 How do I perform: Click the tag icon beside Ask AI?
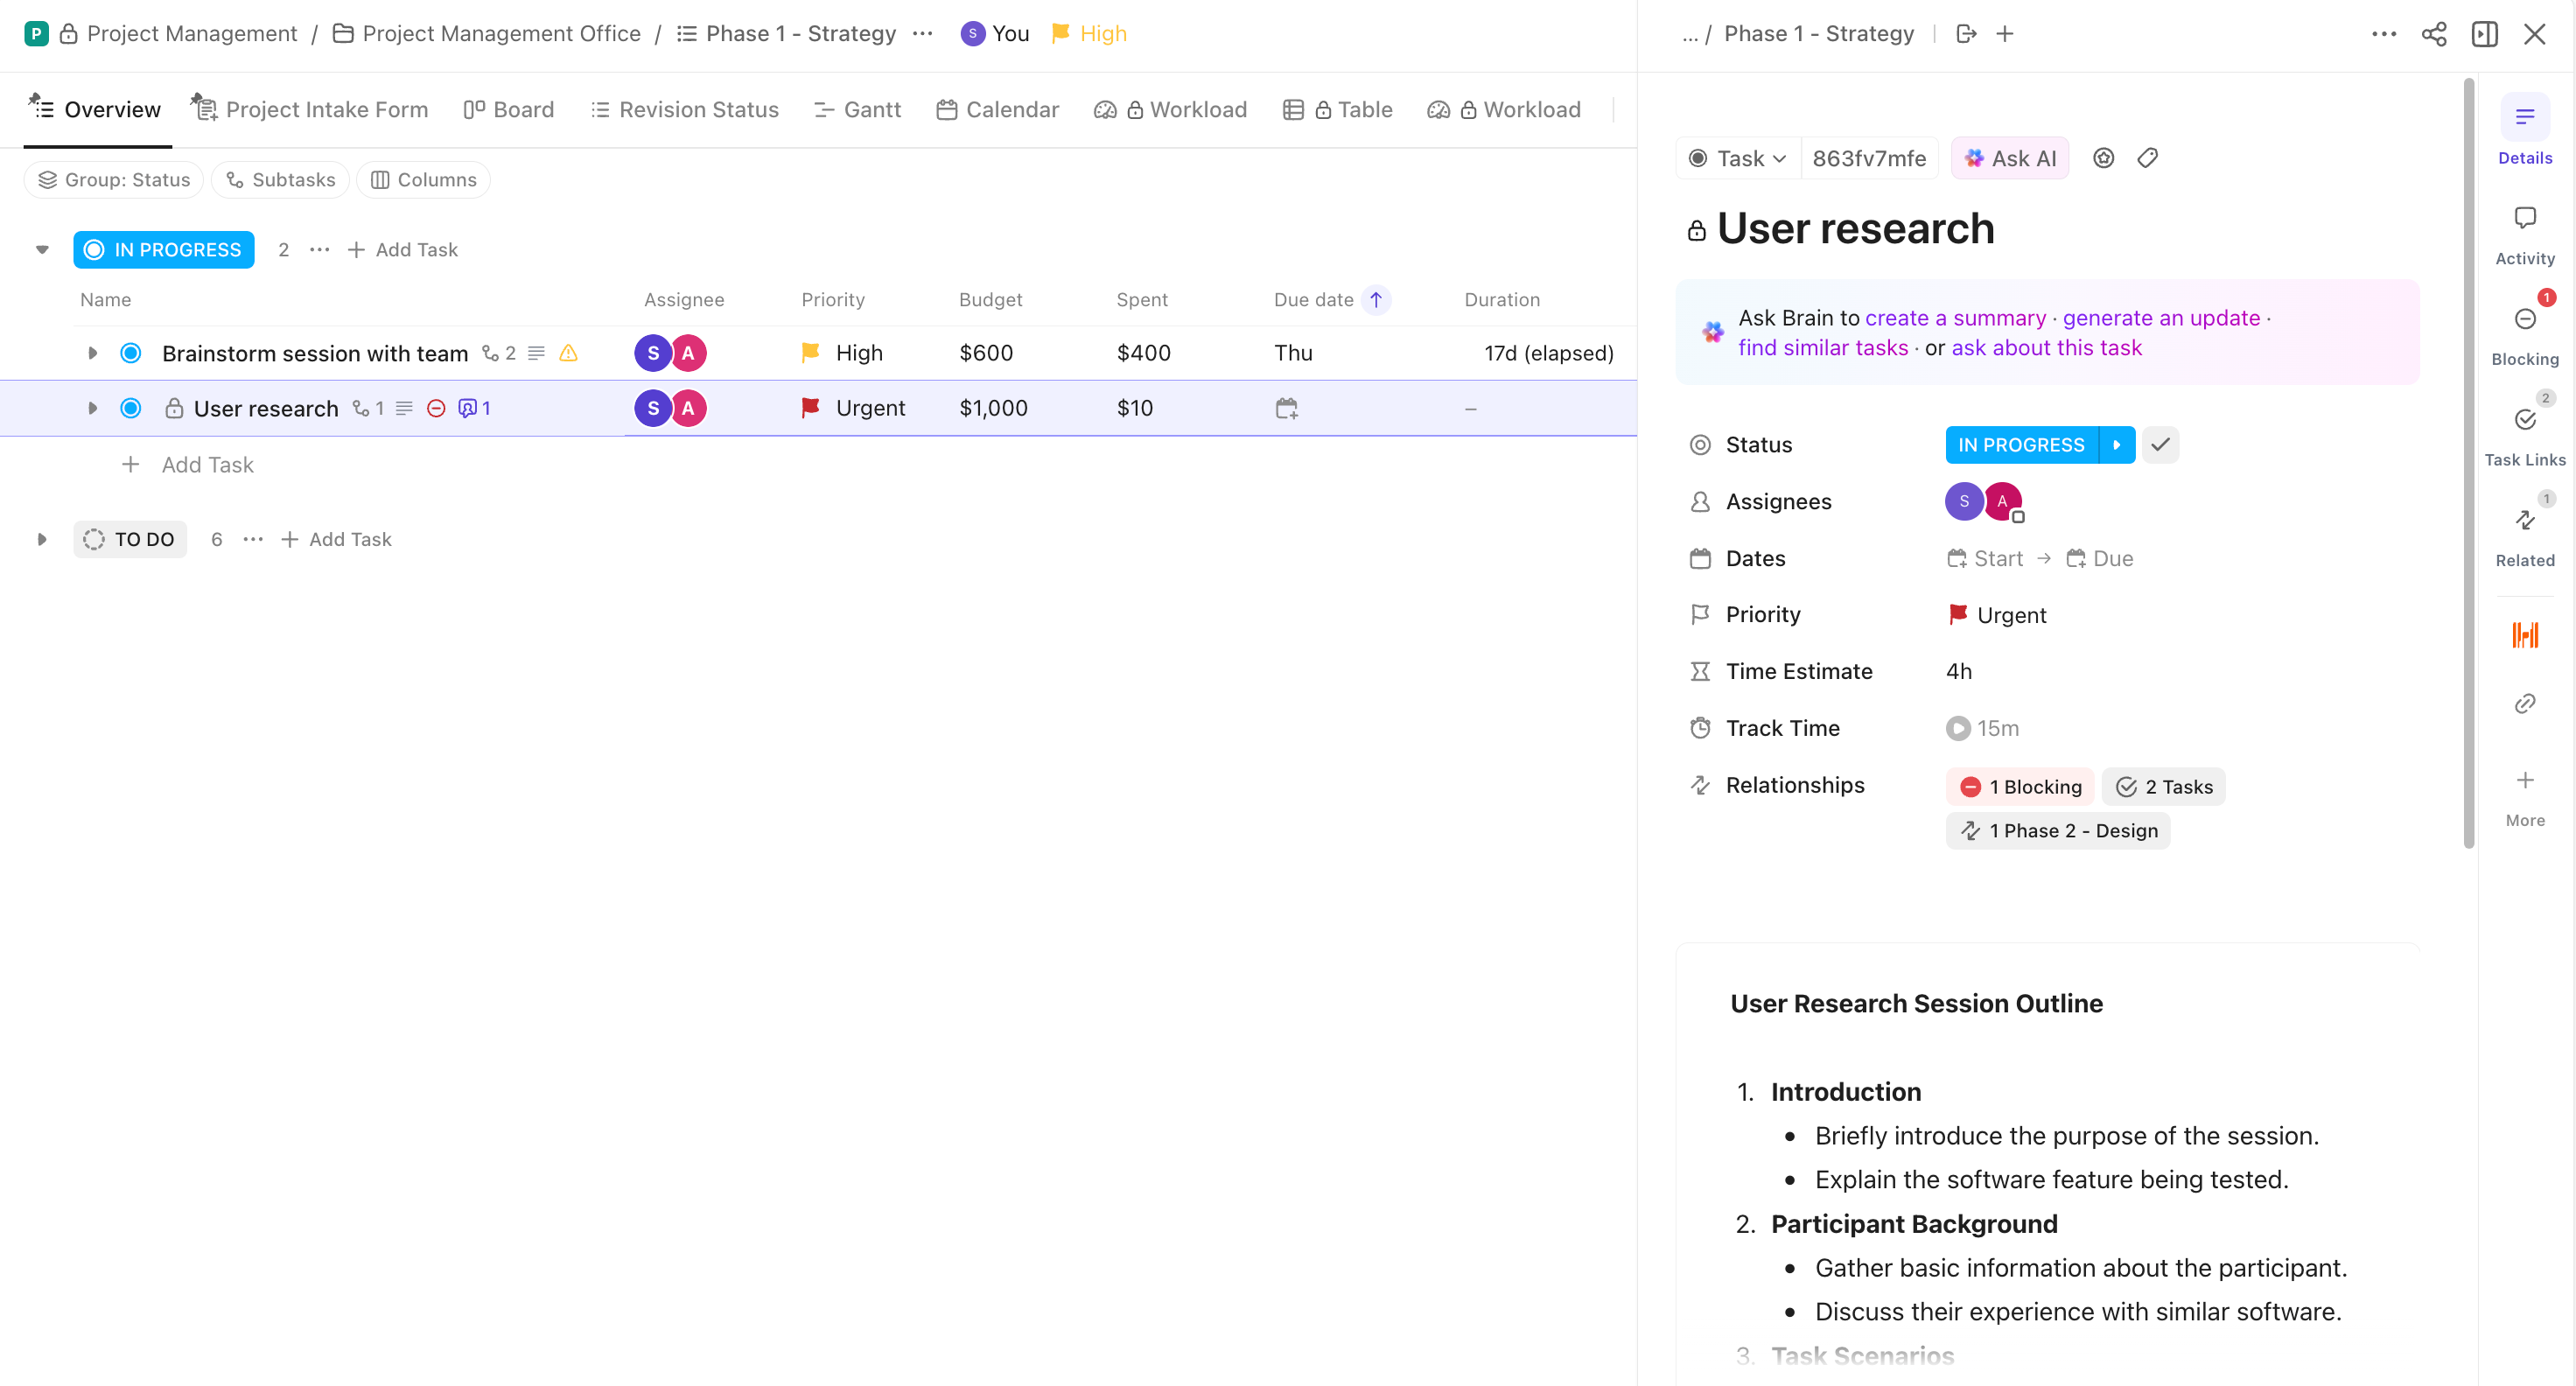point(2148,157)
